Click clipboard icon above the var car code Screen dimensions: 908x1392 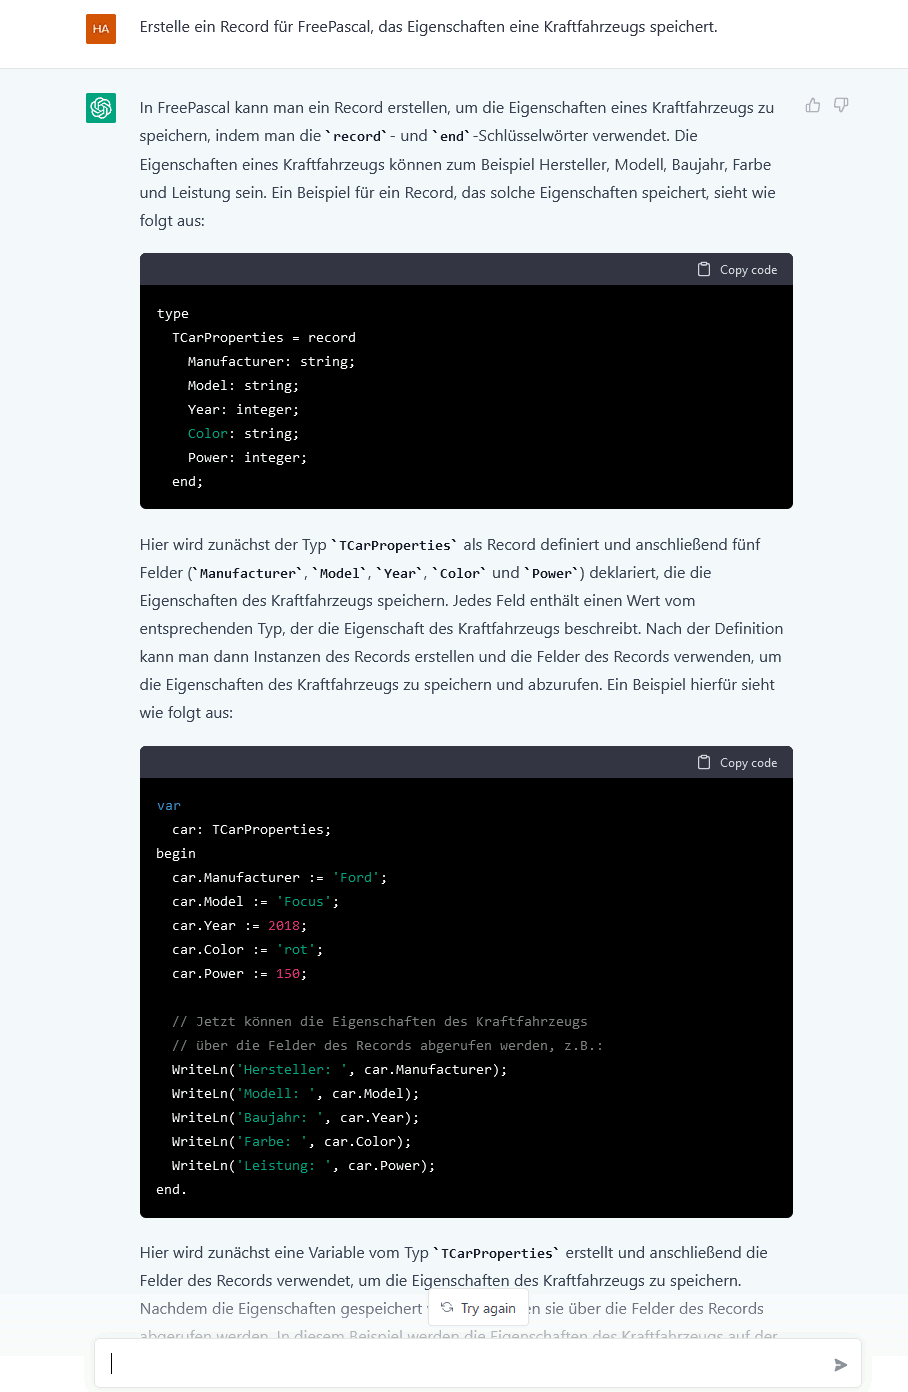click(704, 762)
